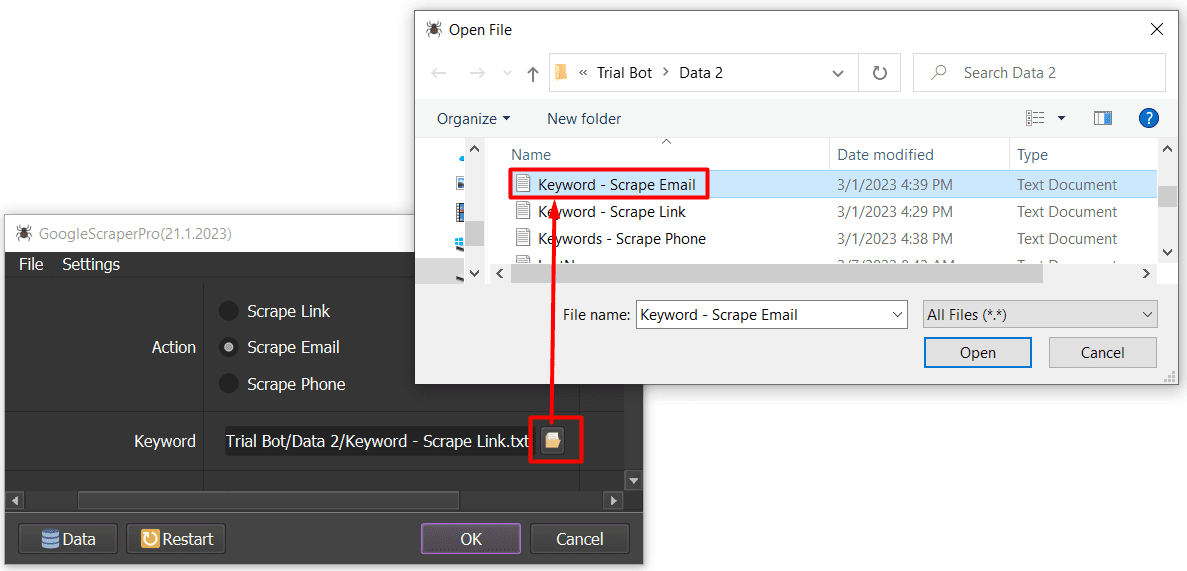Image resolution: width=1187 pixels, height=571 pixels.
Task: Click the 3/1/2023 4:29 PM date cell
Action: point(895,211)
